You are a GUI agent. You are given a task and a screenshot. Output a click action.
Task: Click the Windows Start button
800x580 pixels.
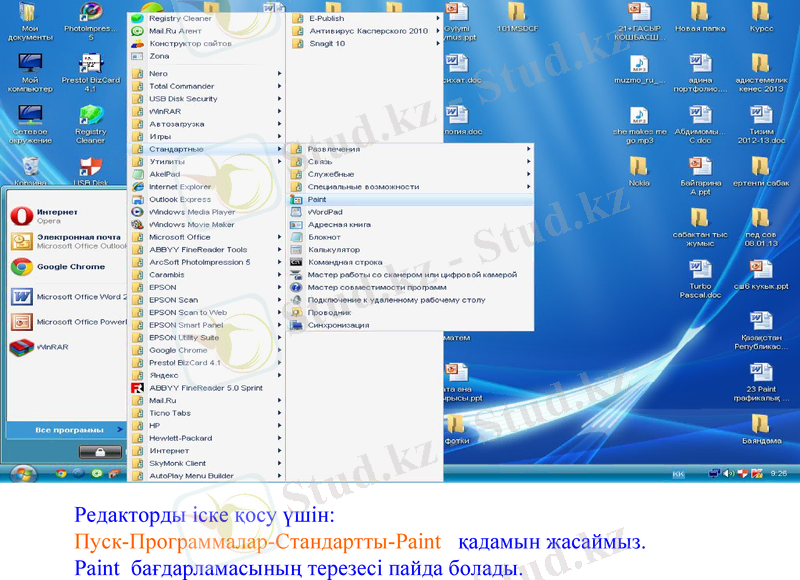point(22,473)
